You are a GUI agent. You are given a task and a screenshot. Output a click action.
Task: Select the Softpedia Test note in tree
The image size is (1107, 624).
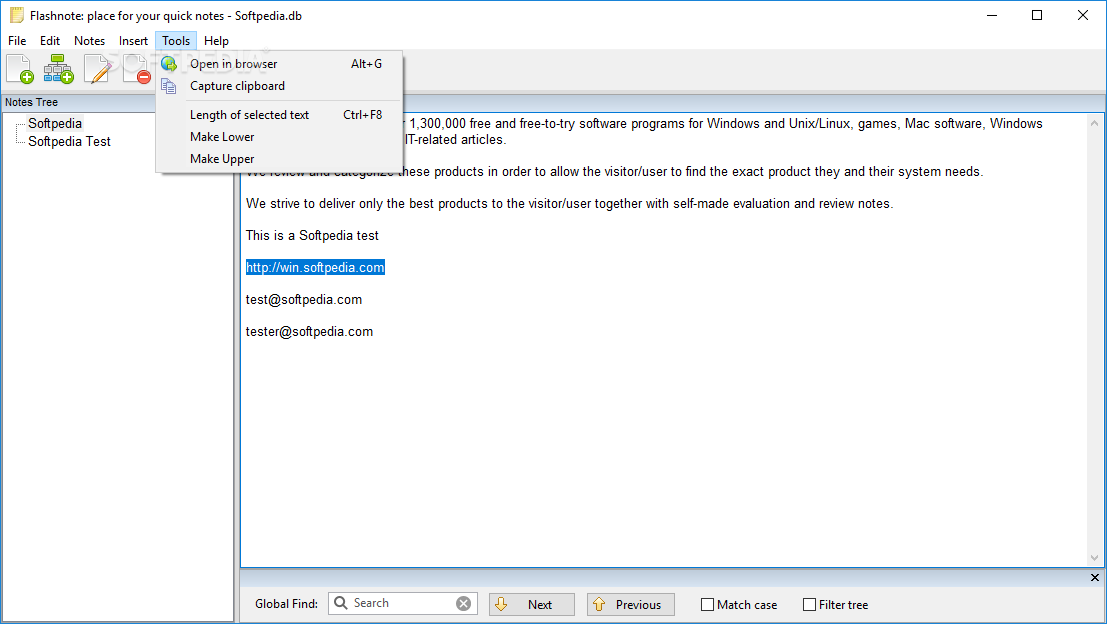pos(69,141)
